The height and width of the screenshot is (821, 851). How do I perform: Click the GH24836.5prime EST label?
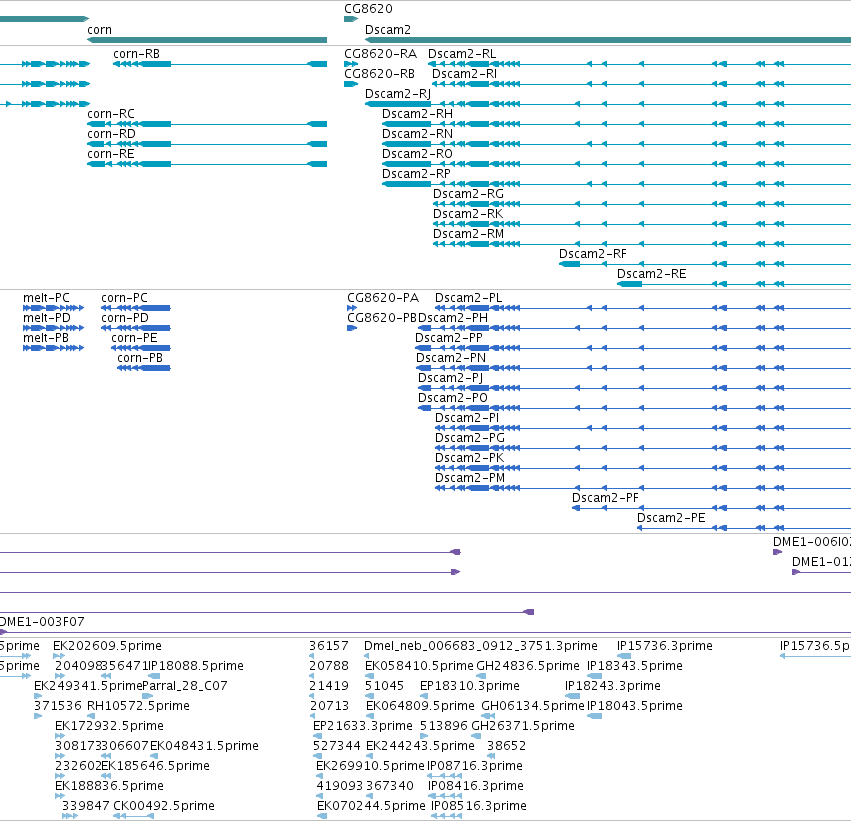point(528,666)
